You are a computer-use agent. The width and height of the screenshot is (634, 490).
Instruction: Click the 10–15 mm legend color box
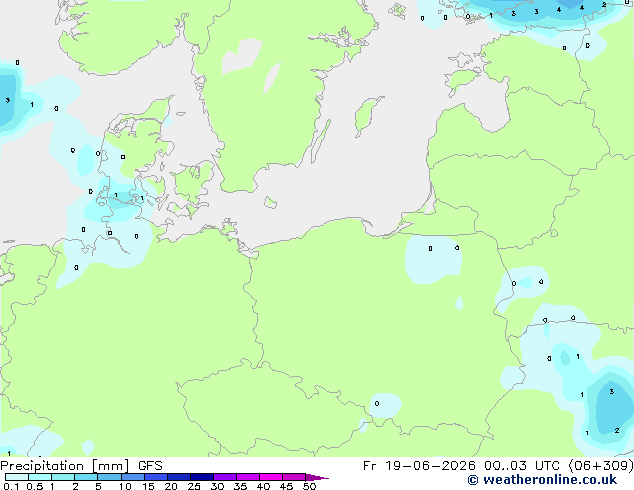(x=132, y=477)
